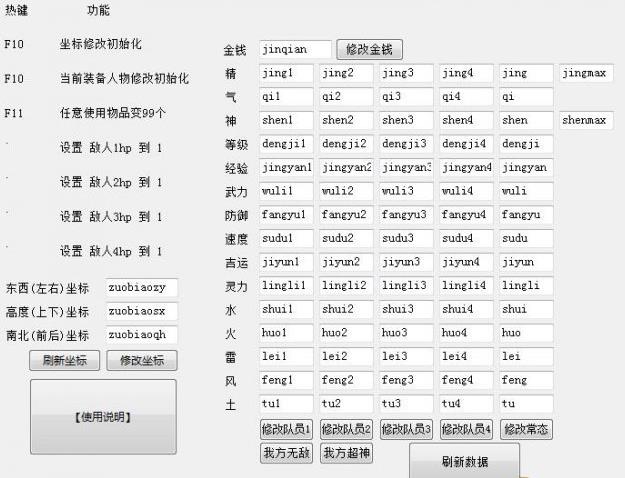Click into the qi2 field
Image resolution: width=625 pixels, height=478 pixels.
[346, 97]
